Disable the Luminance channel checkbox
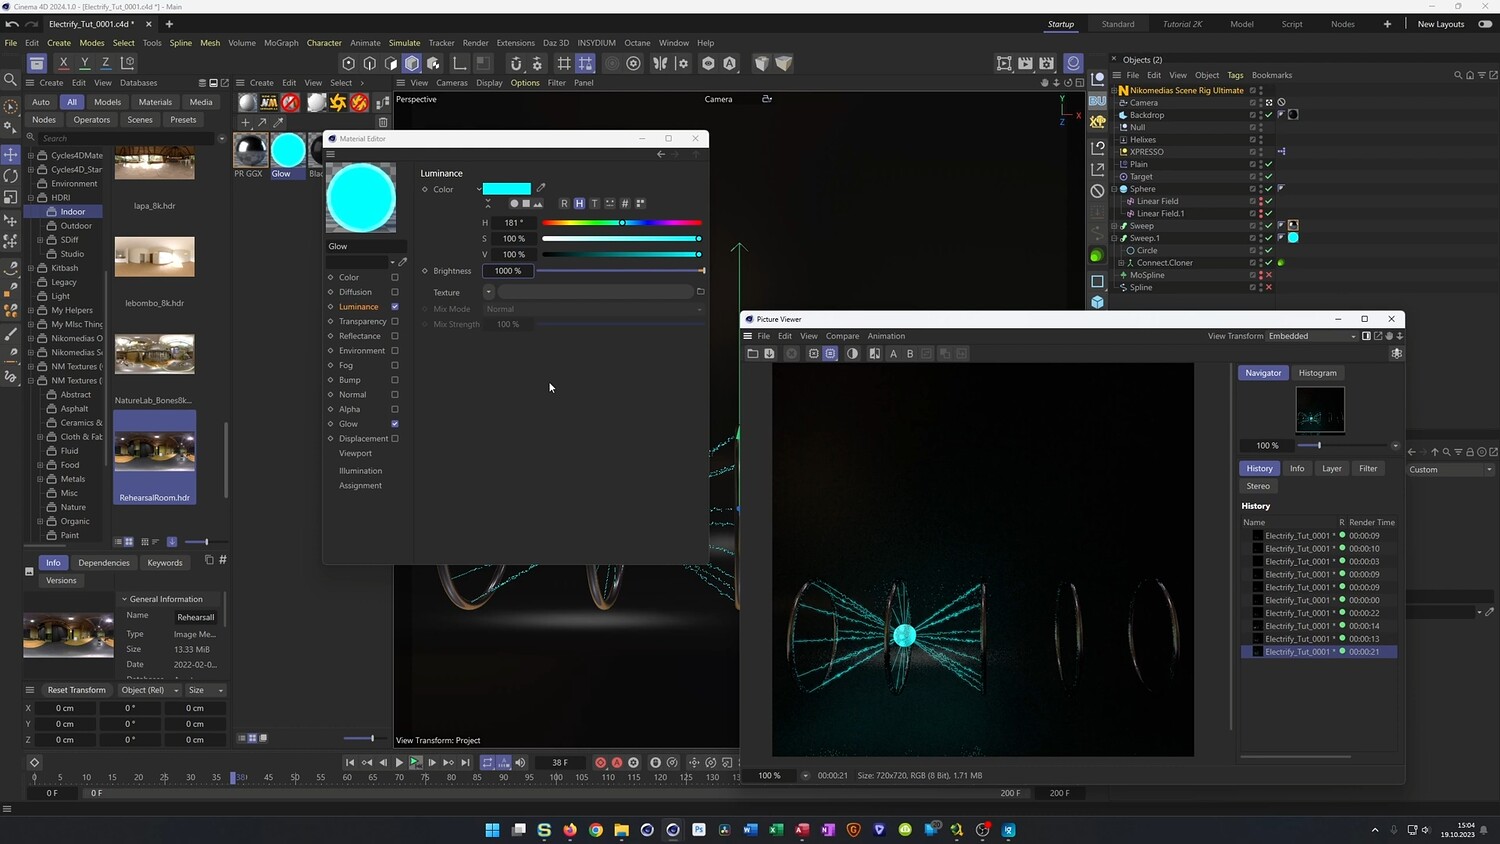The image size is (1500, 844). click(x=395, y=306)
